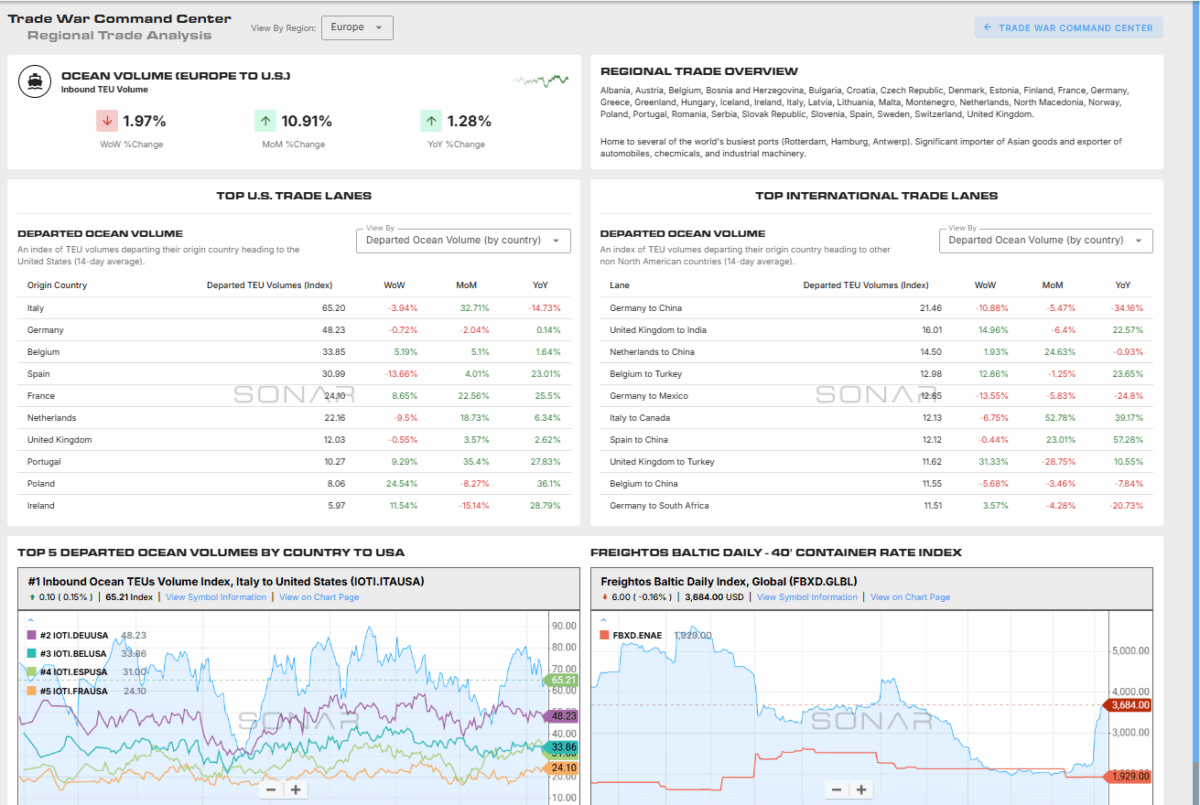Screen dimensions: 1200x805
Task: Zoom out on the Italy ocean volume chart
Action: tap(270, 789)
